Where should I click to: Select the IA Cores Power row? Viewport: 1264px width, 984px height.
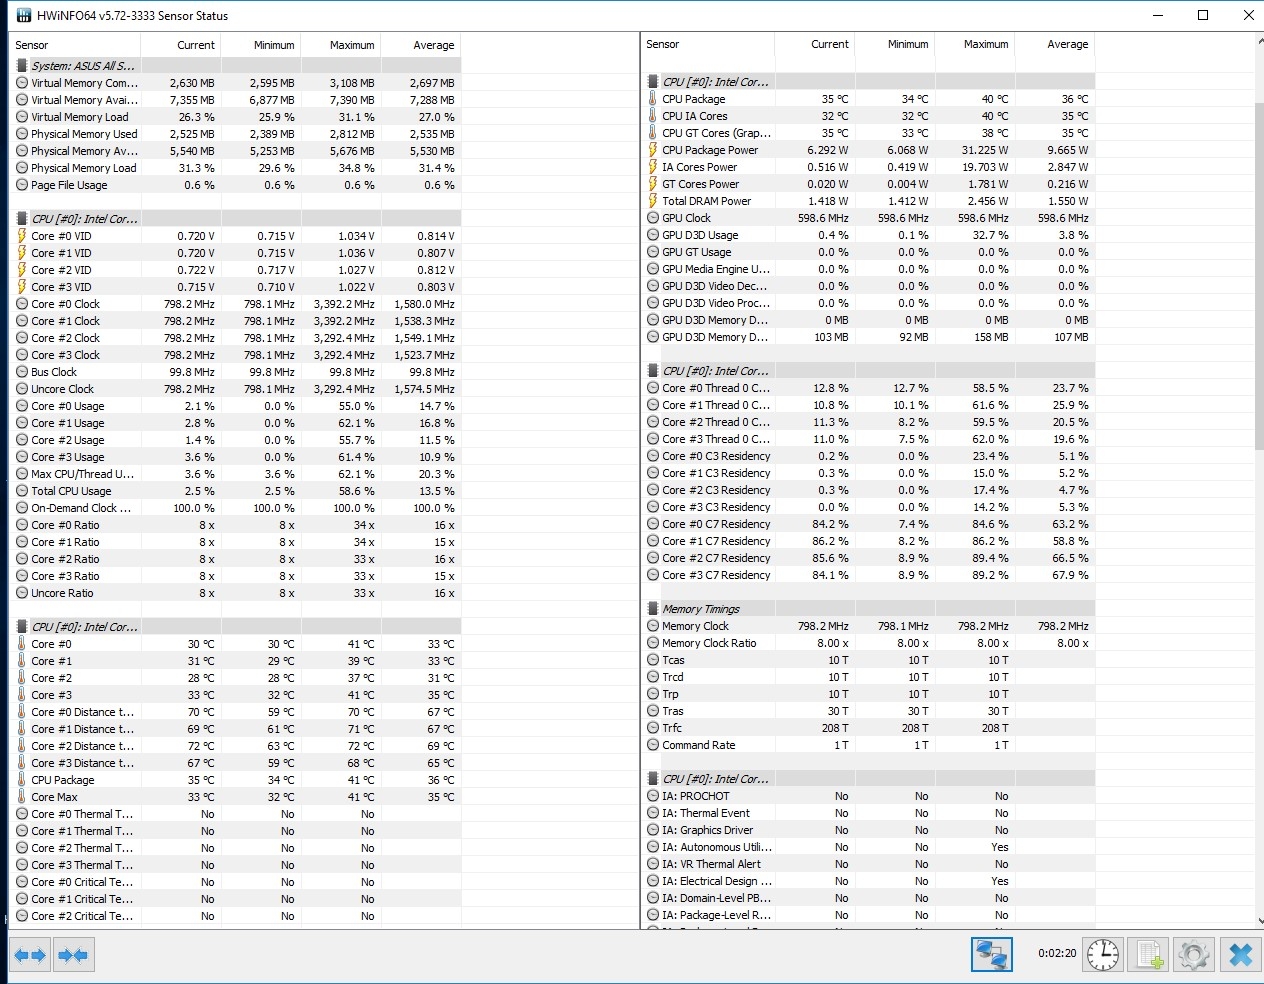[868, 167]
